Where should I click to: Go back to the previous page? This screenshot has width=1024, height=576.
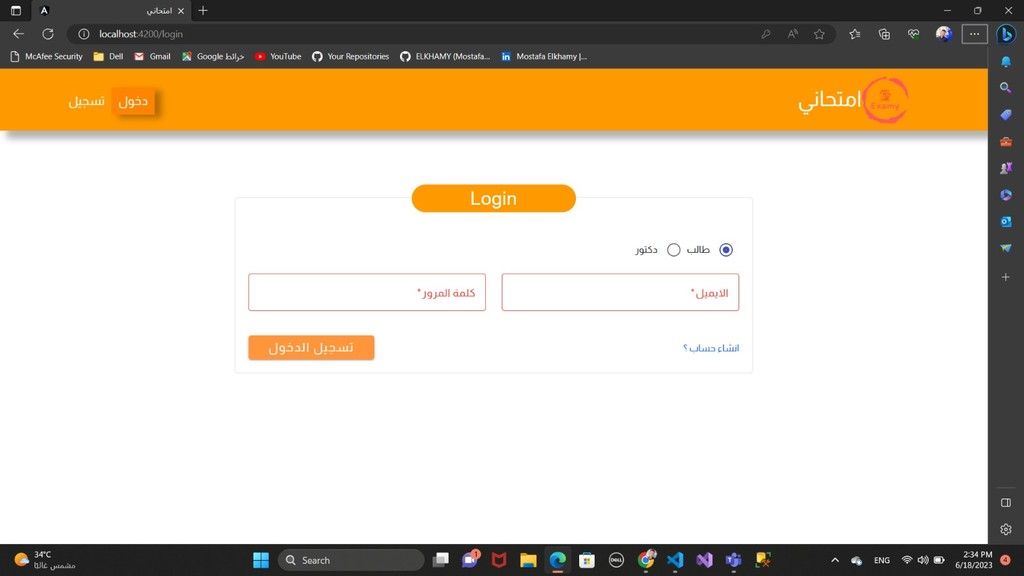tap(18, 34)
